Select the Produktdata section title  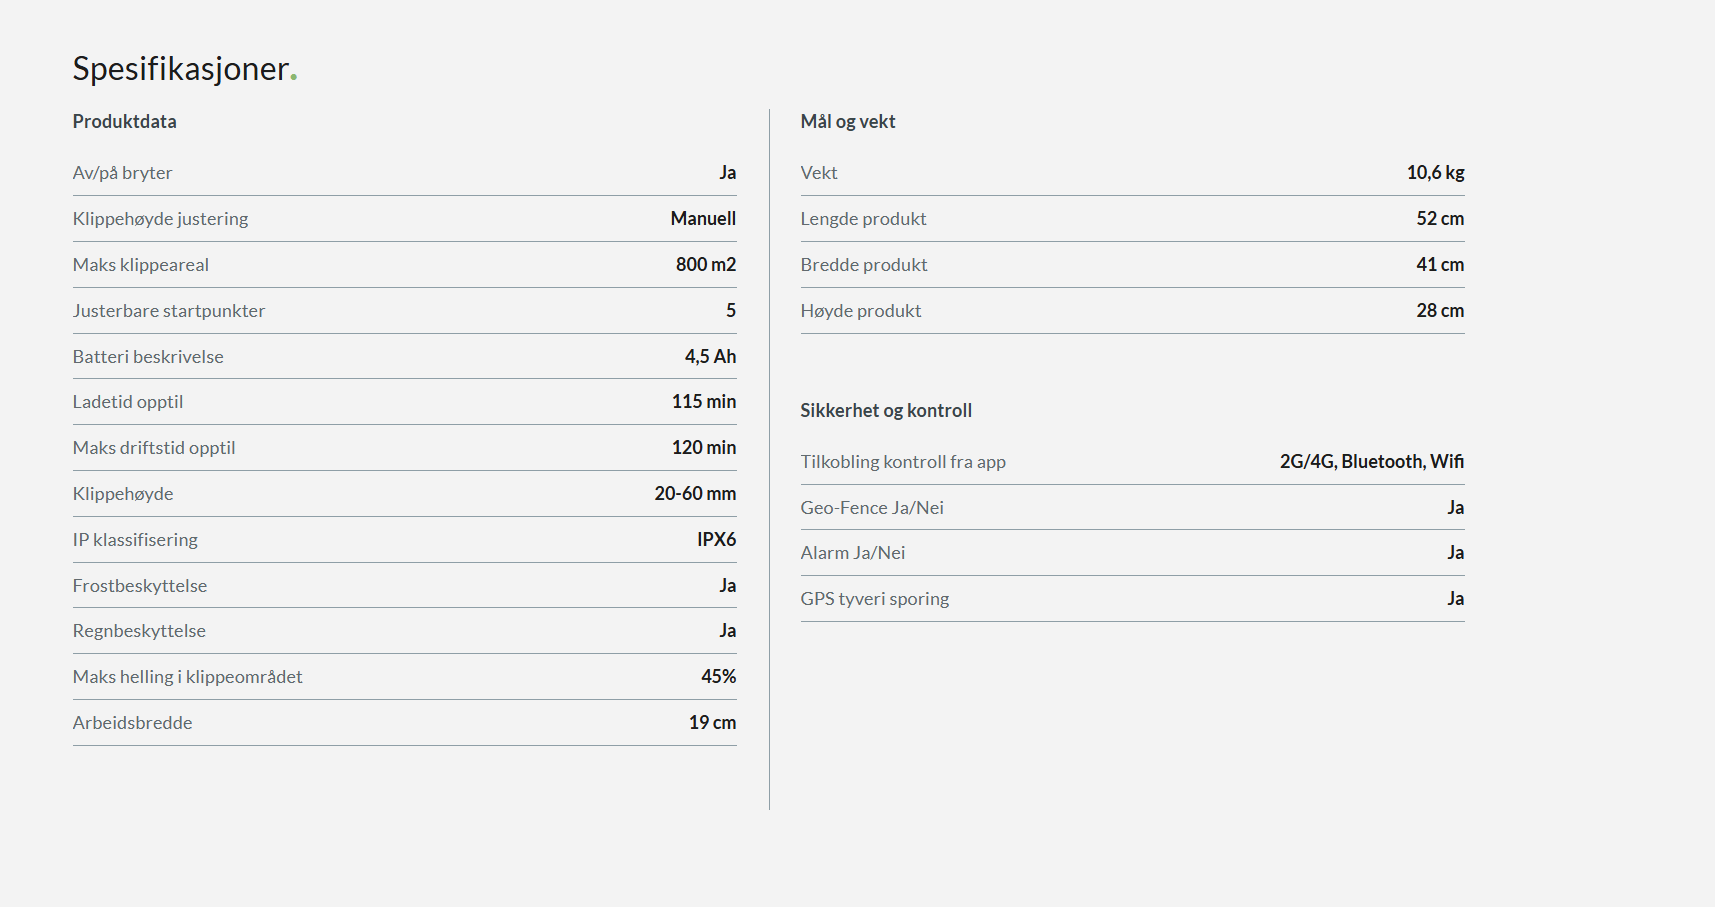(x=124, y=122)
